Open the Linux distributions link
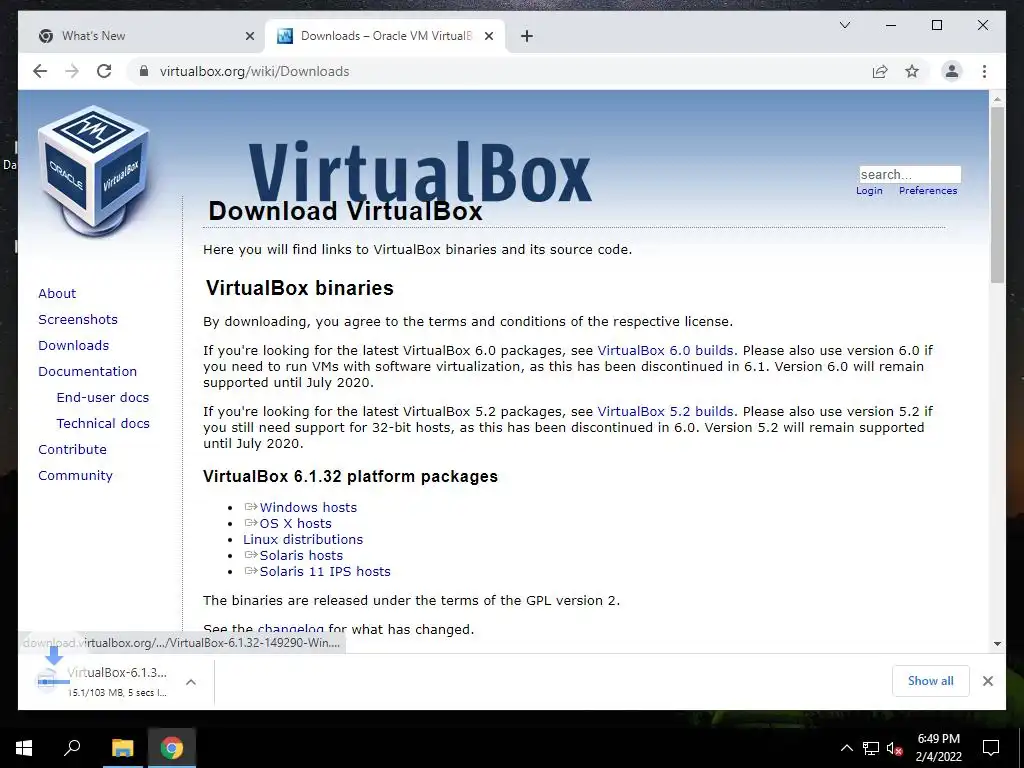The width and height of the screenshot is (1024, 768). (303, 539)
